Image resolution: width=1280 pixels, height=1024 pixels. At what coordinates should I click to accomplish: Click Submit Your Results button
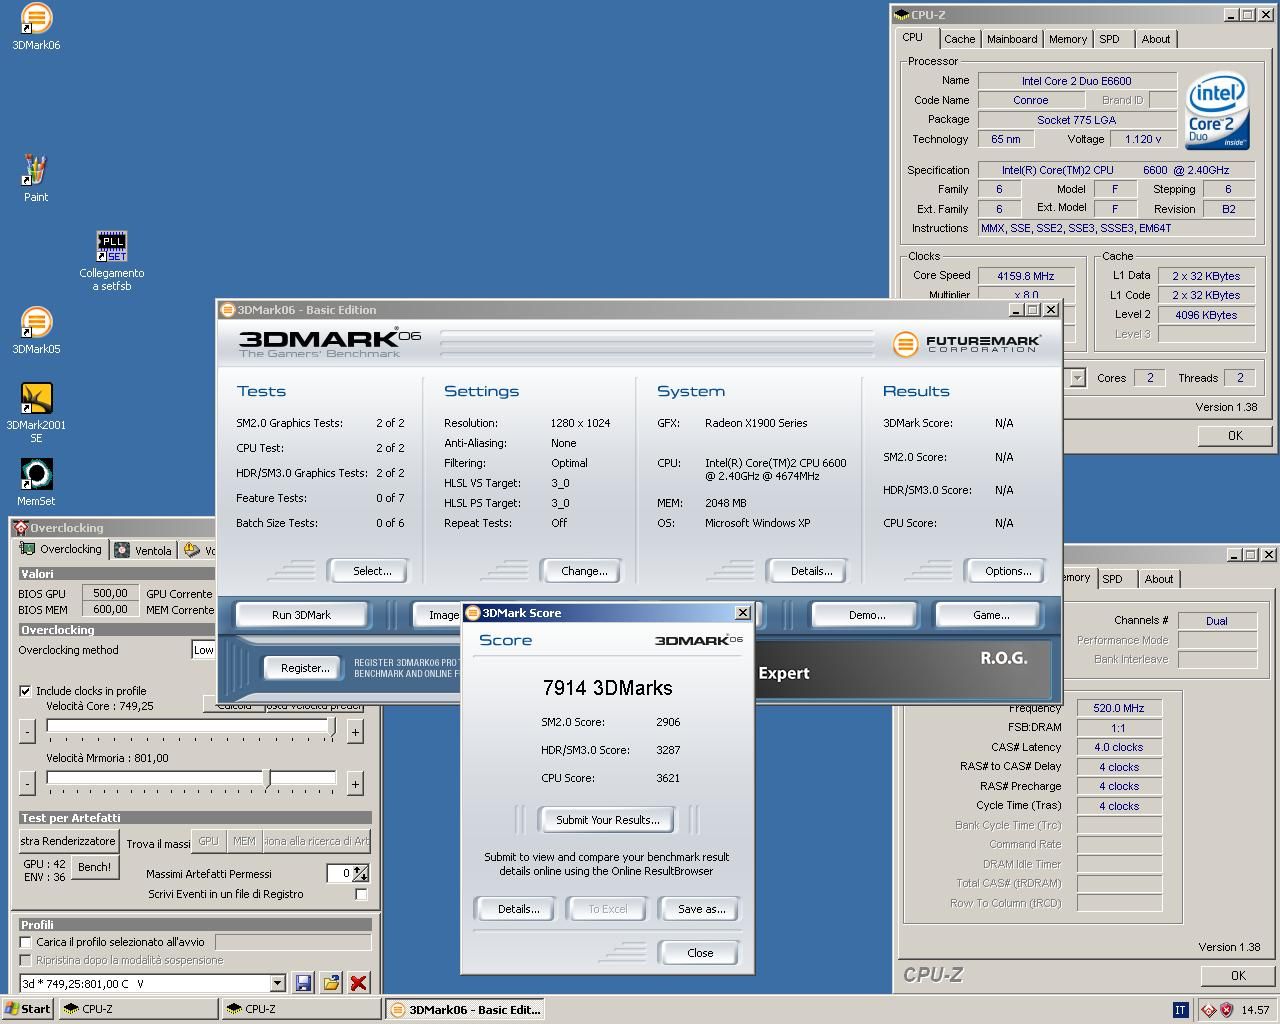point(607,820)
